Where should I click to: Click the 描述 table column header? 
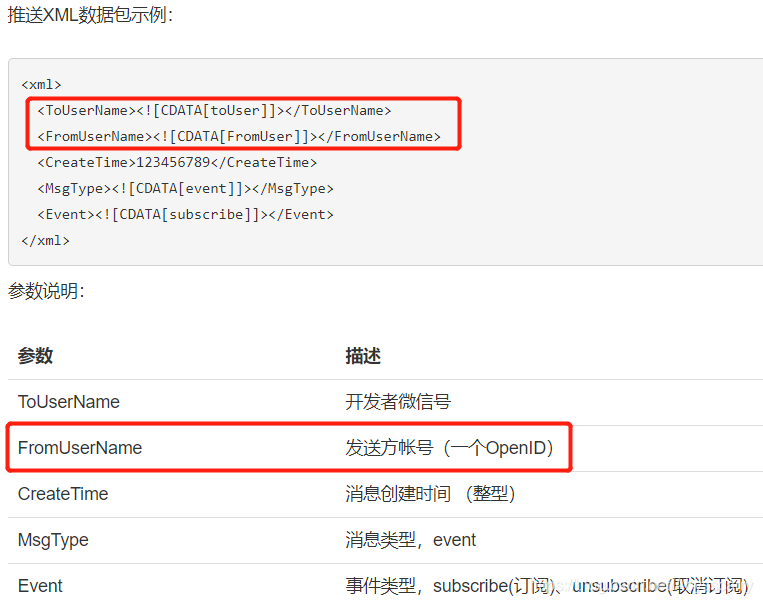pyautogui.click(x=363, y=356)
